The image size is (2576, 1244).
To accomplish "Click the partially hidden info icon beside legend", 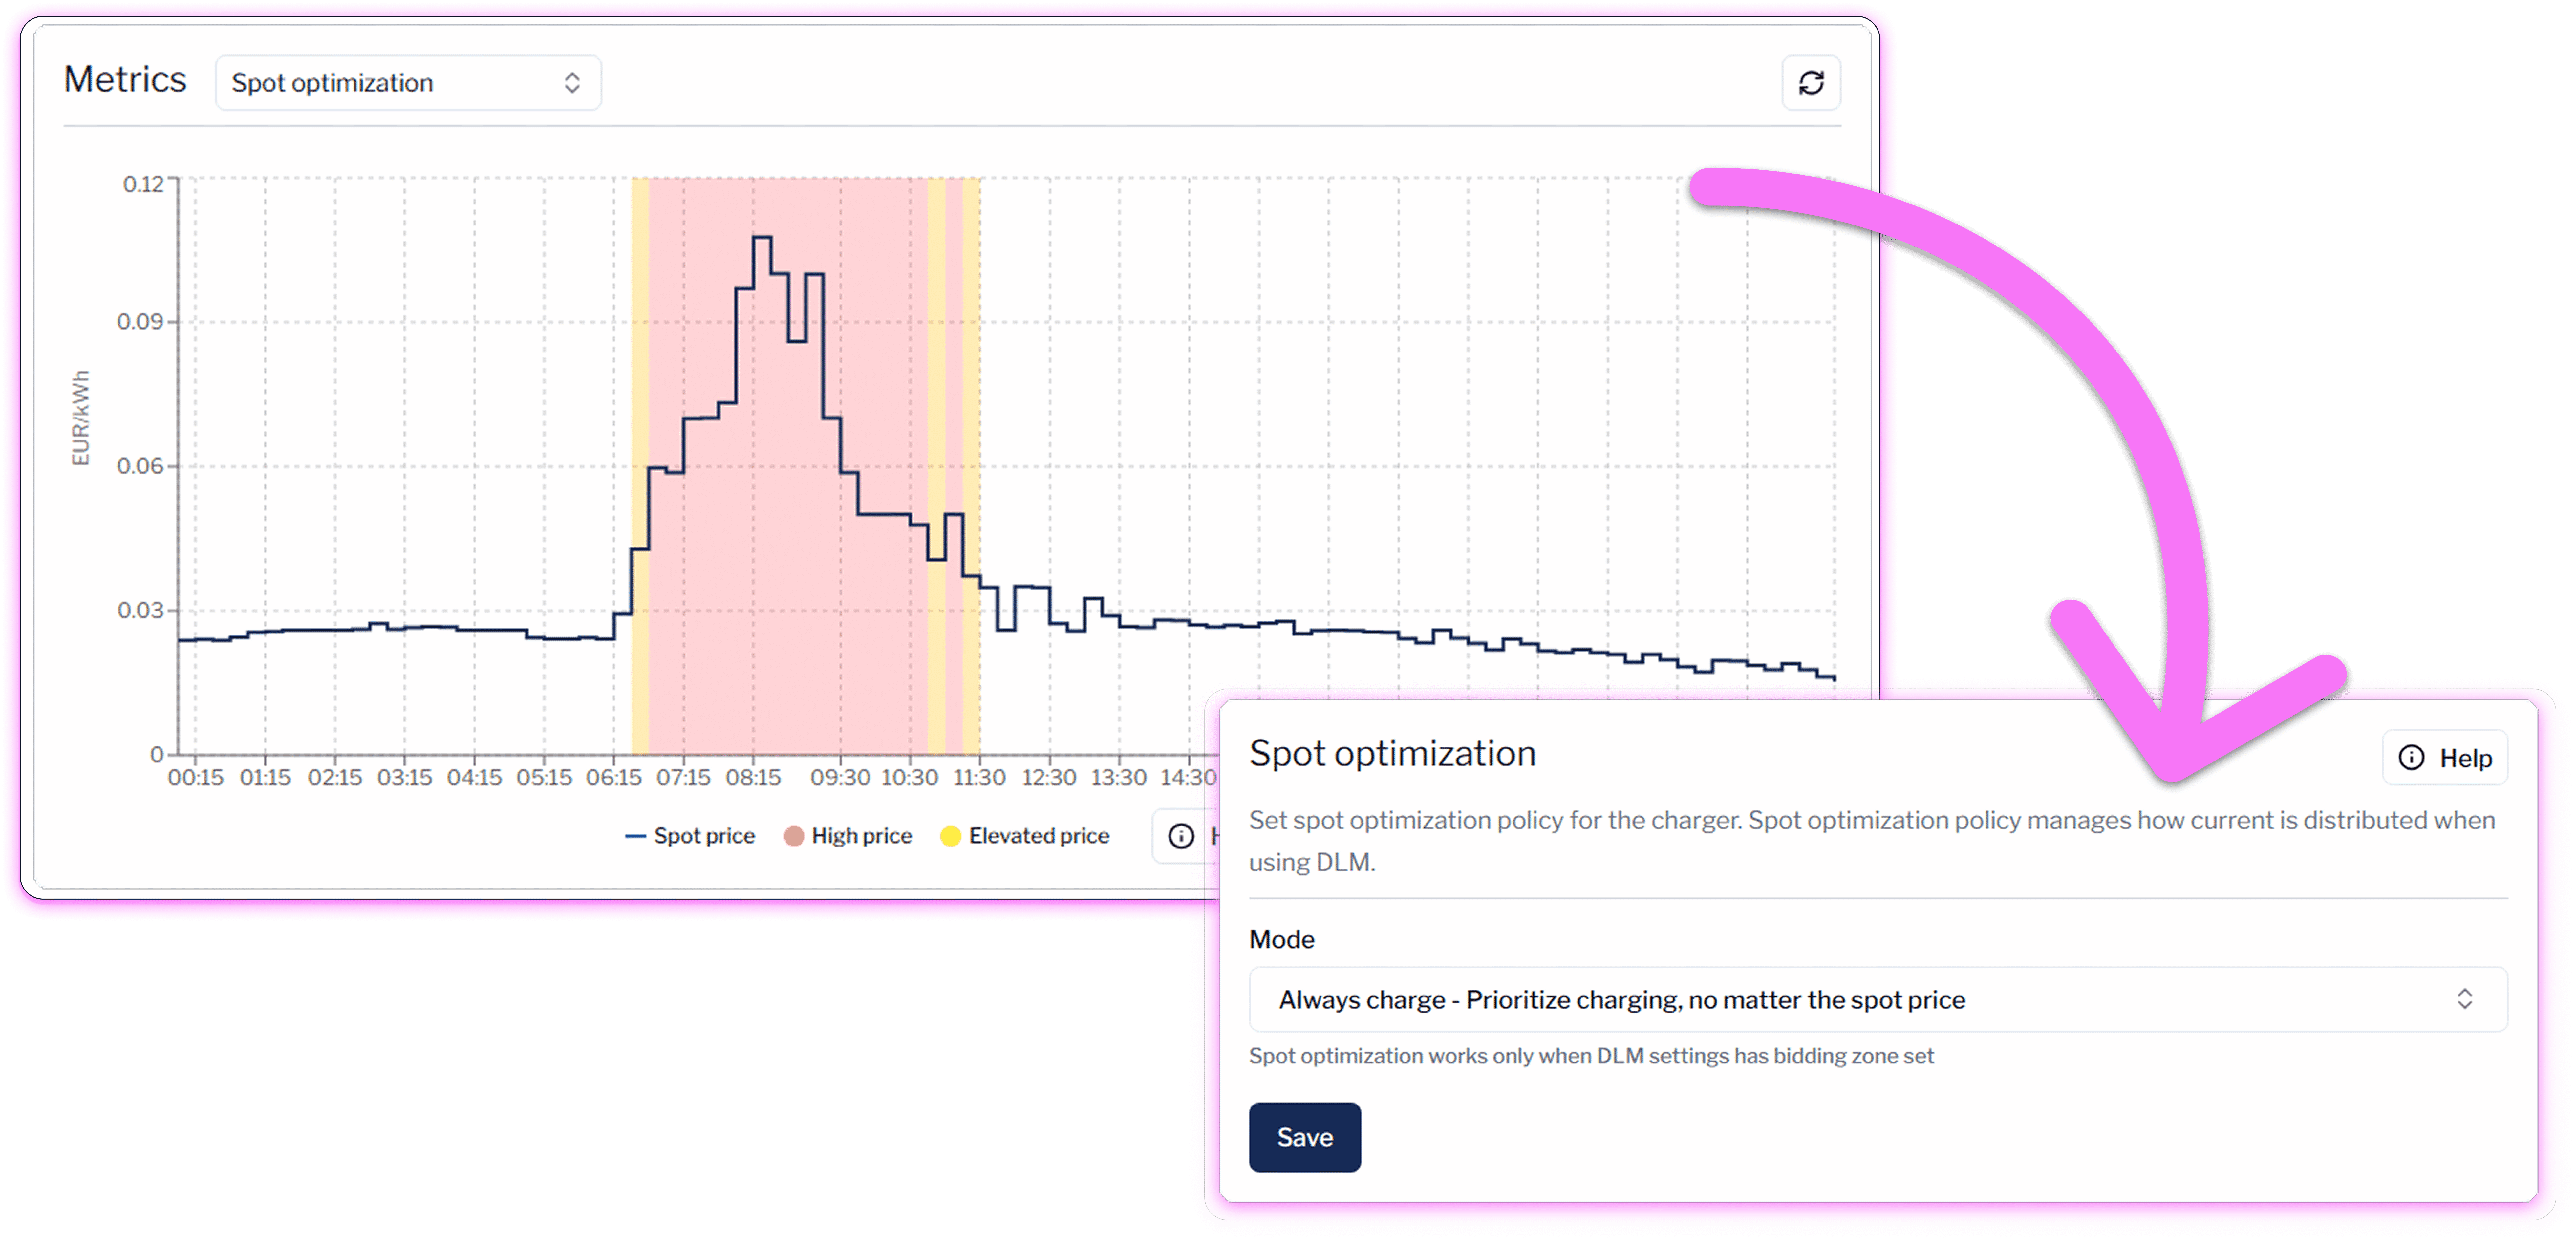I will [x=1181, y=836].
